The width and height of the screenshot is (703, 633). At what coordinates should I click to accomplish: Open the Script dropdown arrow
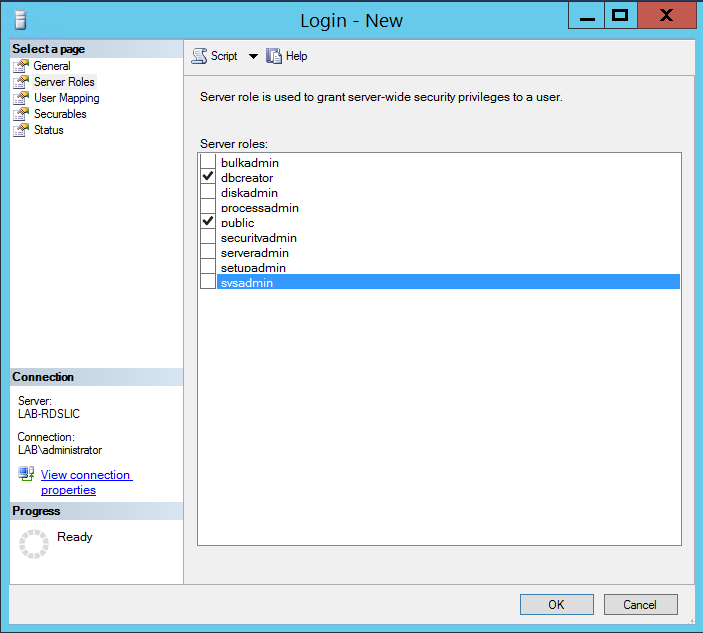coord(253,57)
